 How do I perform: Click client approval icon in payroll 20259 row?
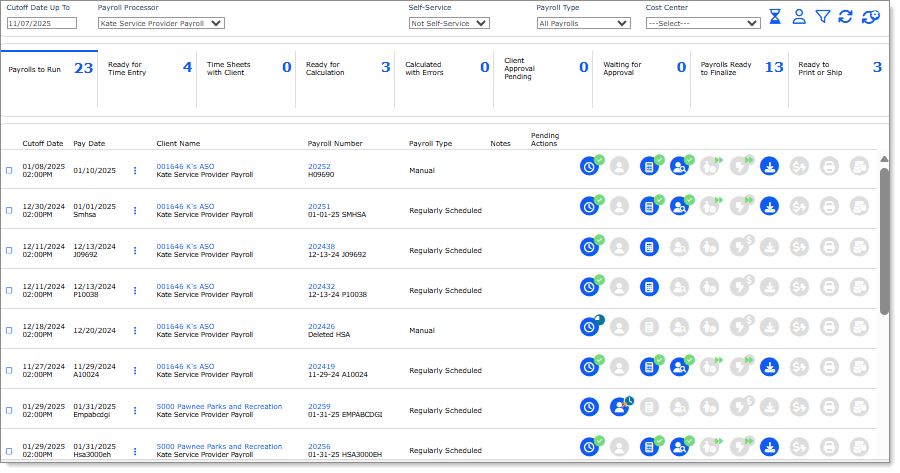point(619,407)
